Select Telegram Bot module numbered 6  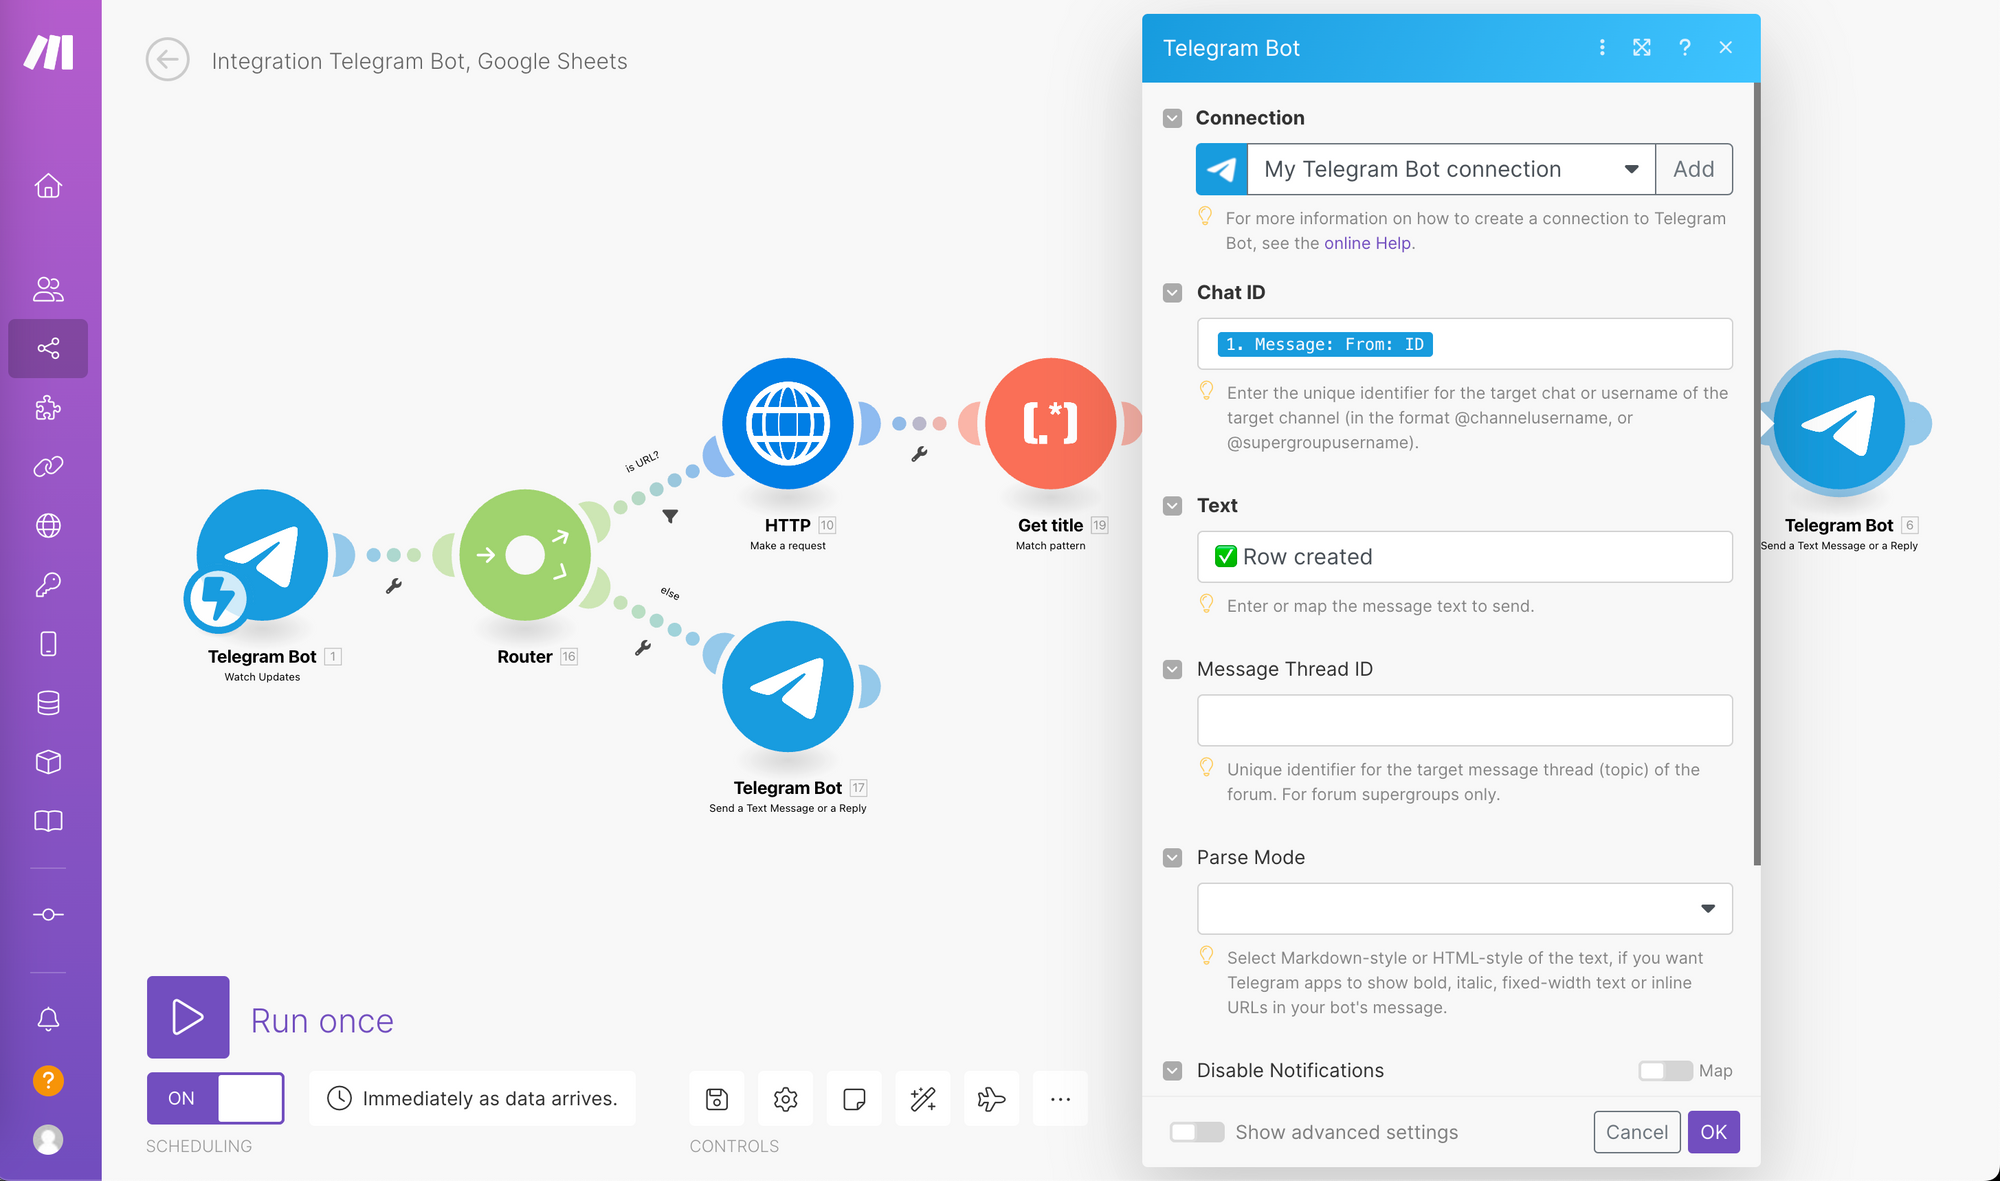click(1839, 424)
